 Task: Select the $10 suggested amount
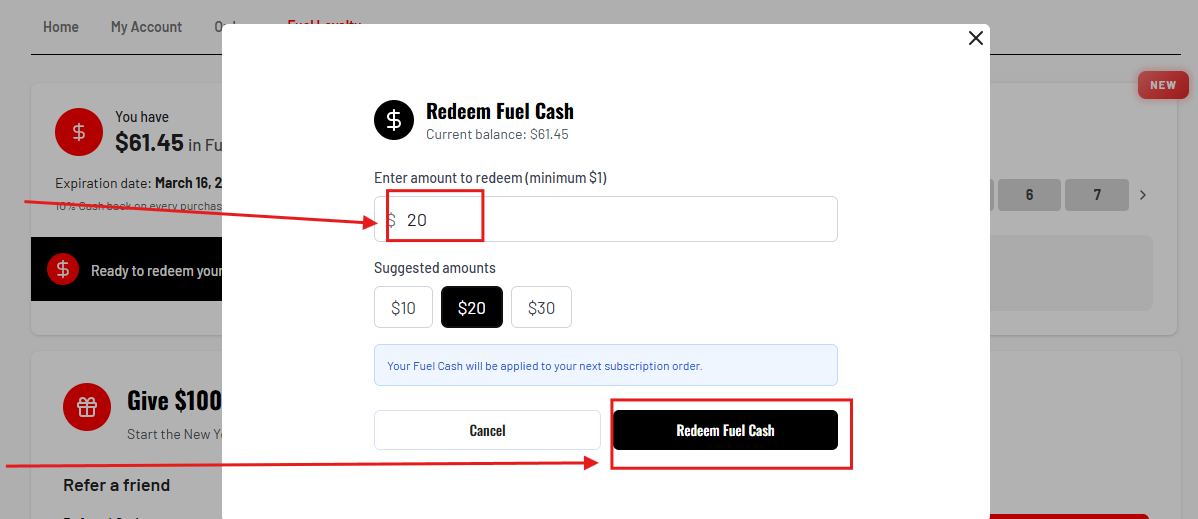tap(403, 308)
